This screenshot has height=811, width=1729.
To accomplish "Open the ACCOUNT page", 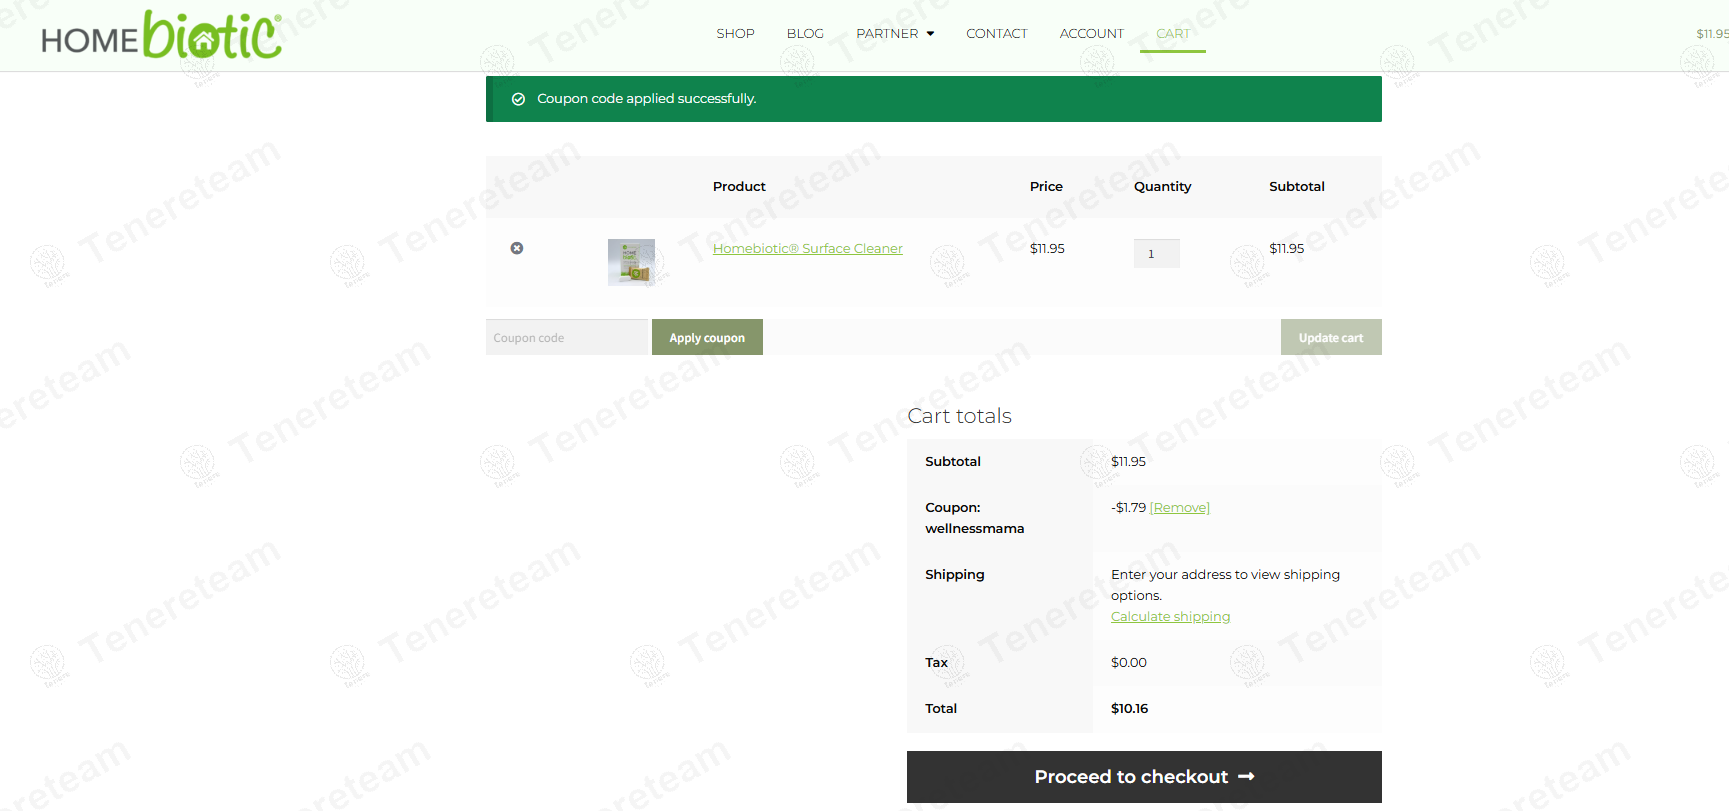I will tap(1091, 33).
